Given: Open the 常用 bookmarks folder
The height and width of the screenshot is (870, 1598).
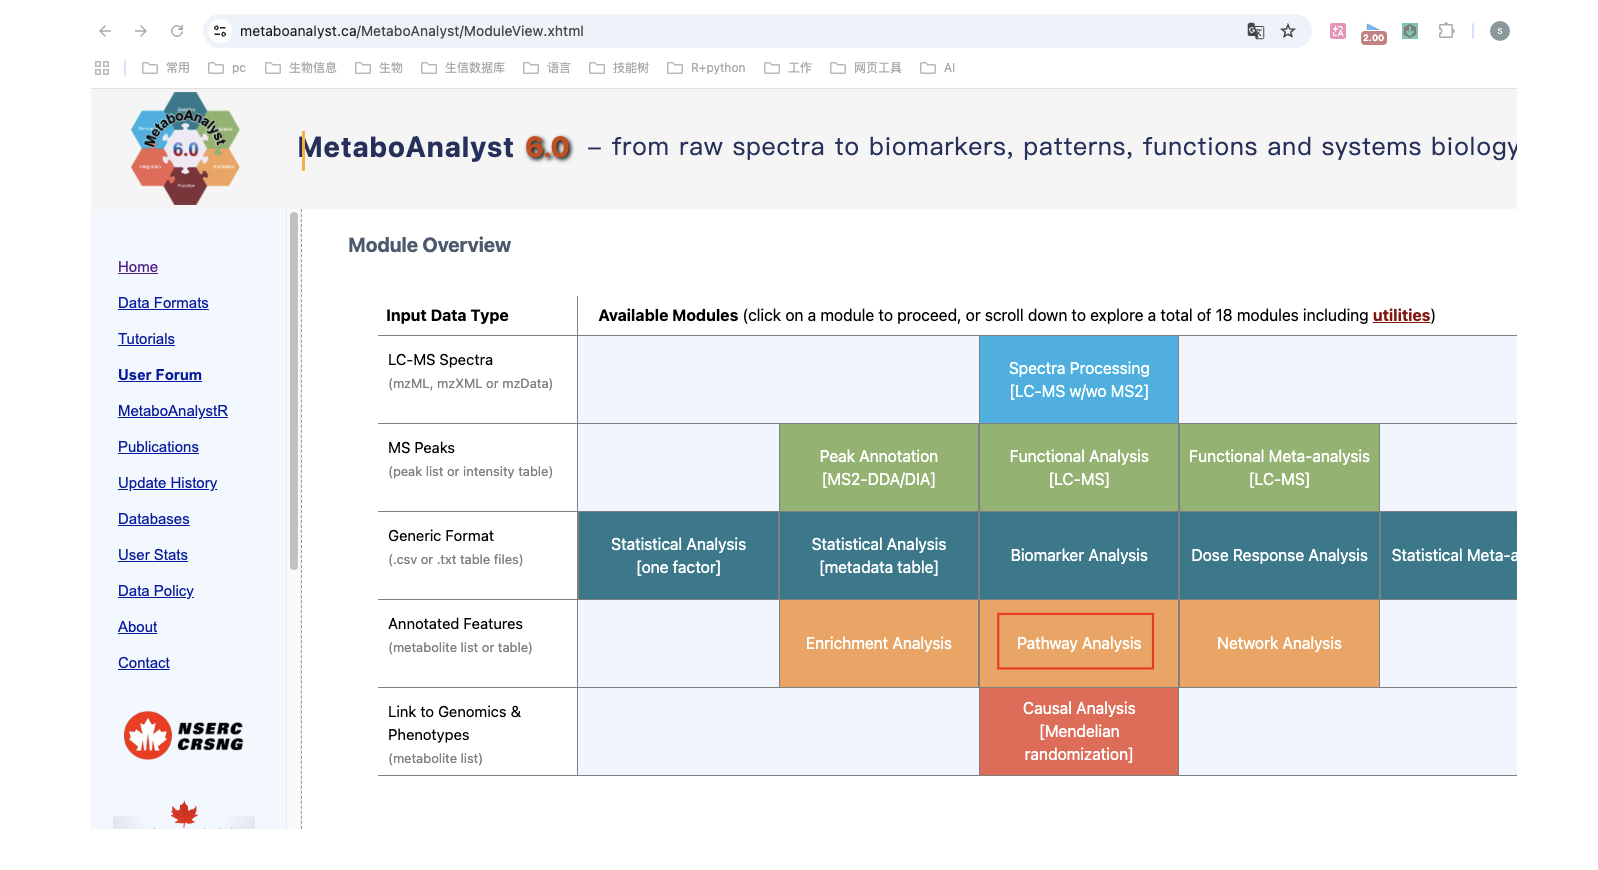Looking at the screenshot, I should coord(166,68).
